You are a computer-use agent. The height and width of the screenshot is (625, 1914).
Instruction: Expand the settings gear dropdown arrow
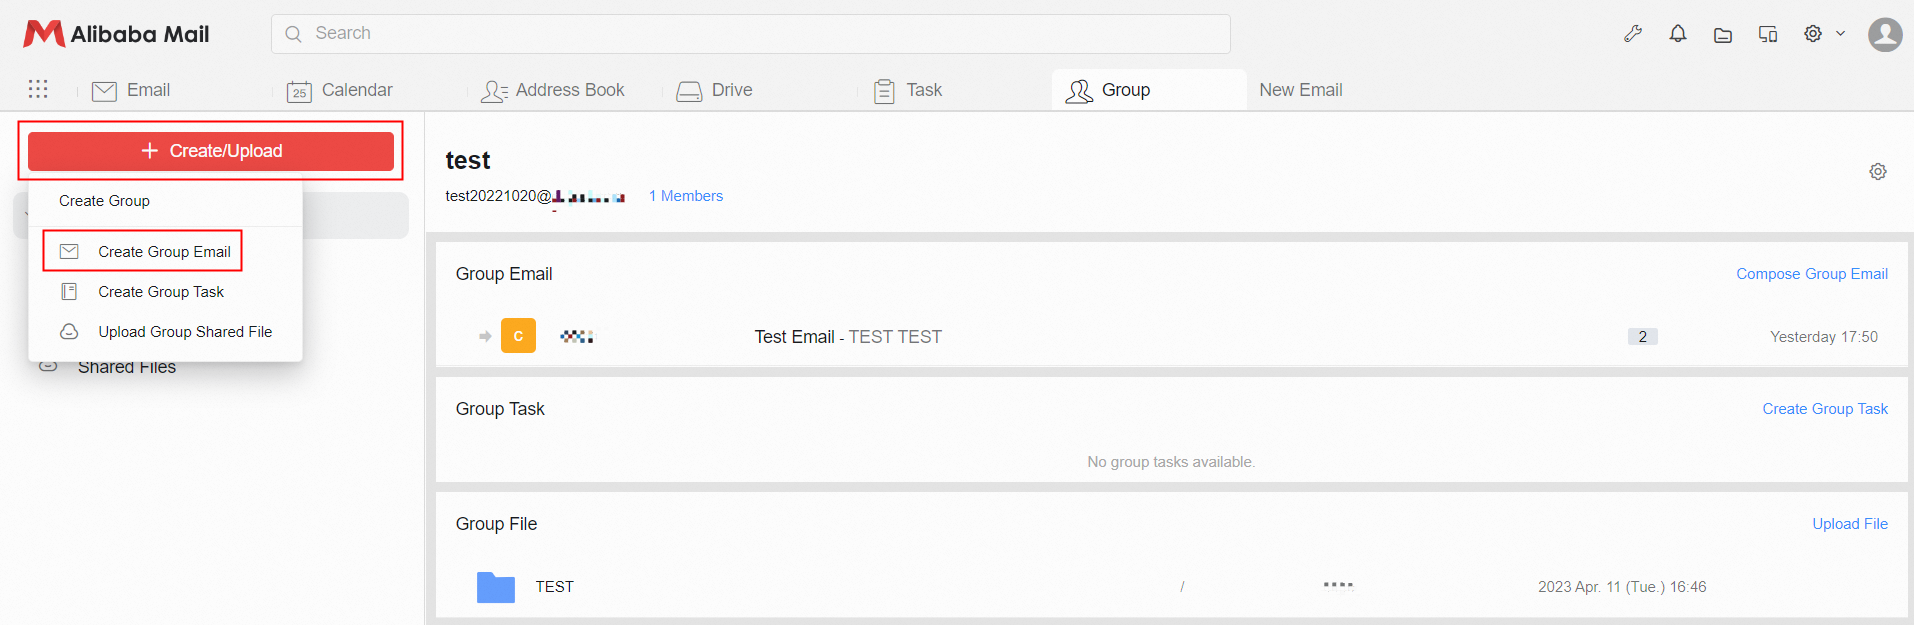click(x=1840, y=34)
